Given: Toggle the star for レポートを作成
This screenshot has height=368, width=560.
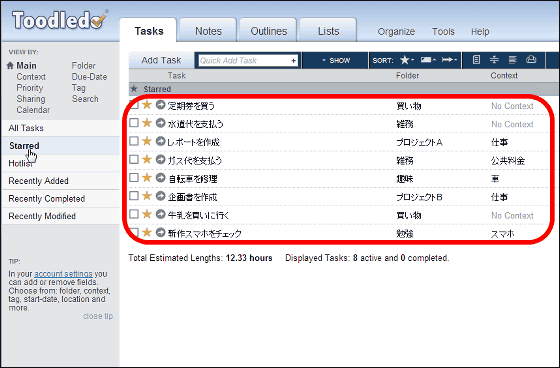Looking at the screenshot, I should [147, 141].
